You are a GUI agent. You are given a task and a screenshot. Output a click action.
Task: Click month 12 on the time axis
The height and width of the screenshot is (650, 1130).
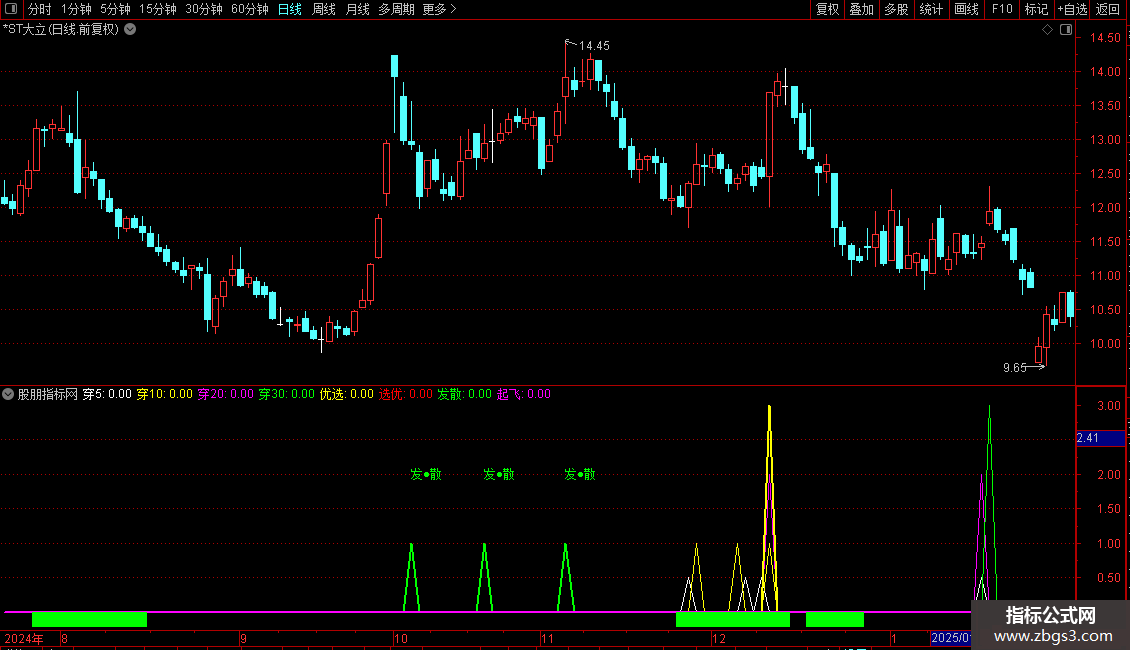tap(719, 638)
